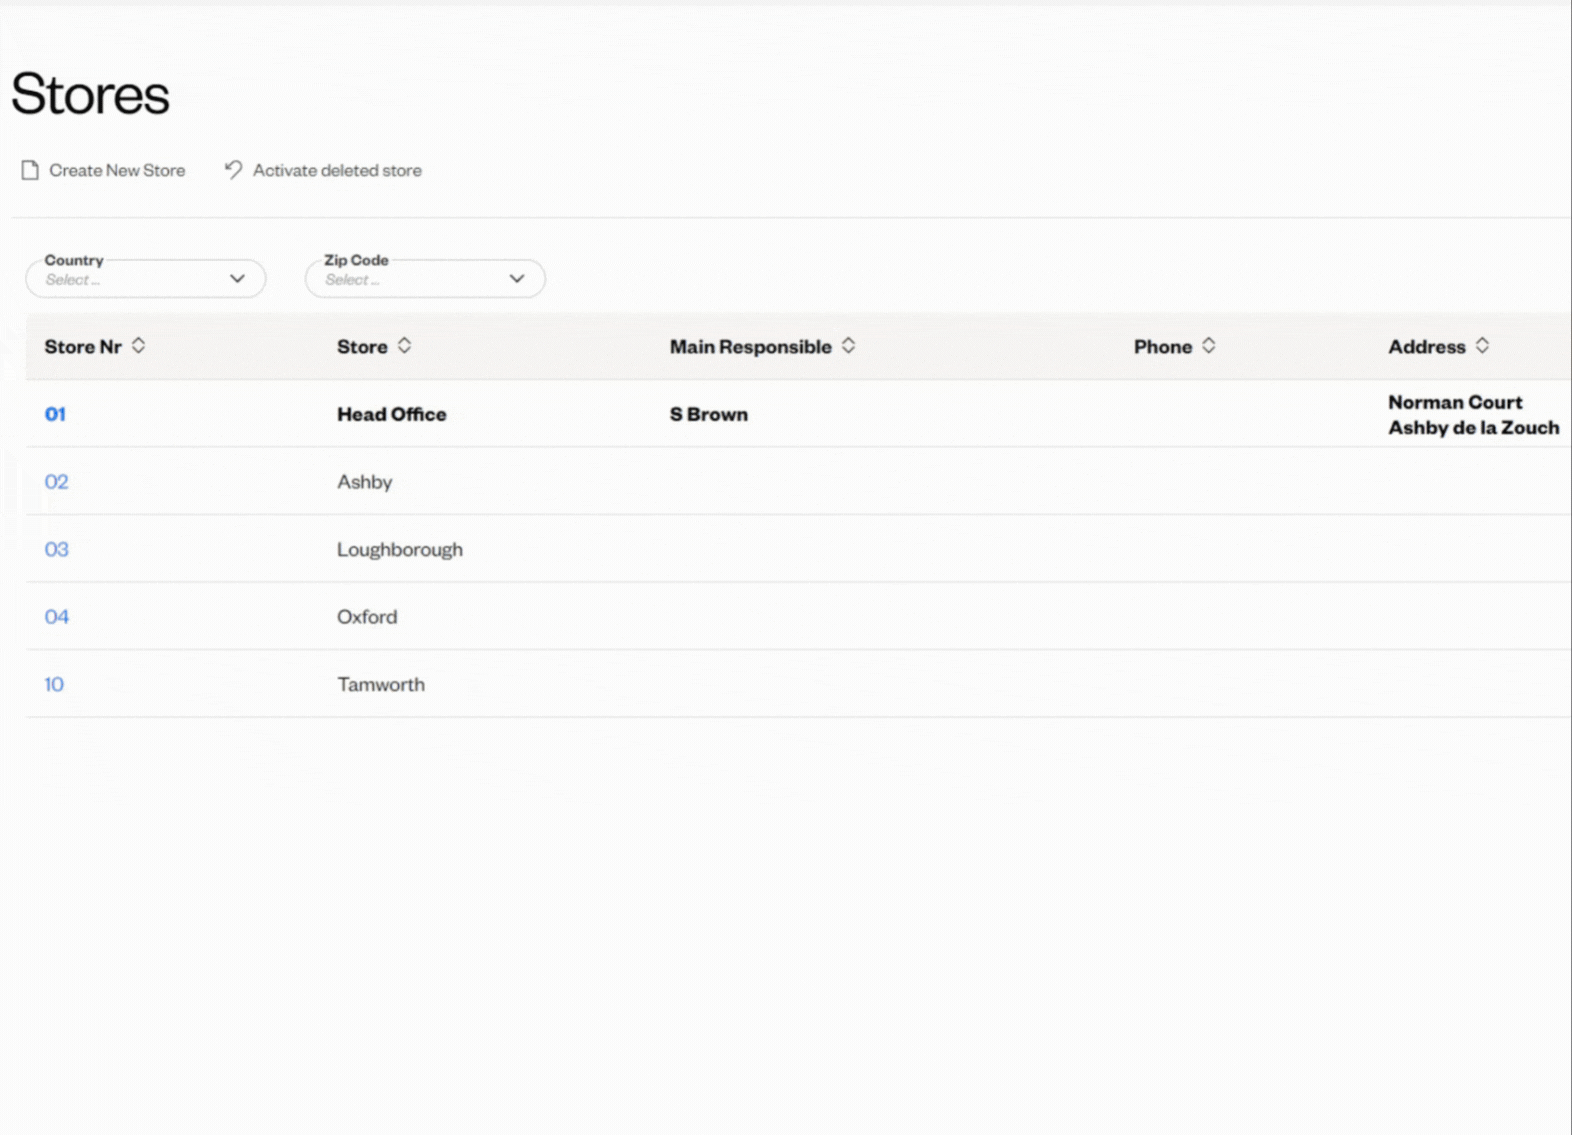Click the Country dropdown chevron arrow
The height and width of the screenshot is (1135, 1572).
click(x=237, y=279)
